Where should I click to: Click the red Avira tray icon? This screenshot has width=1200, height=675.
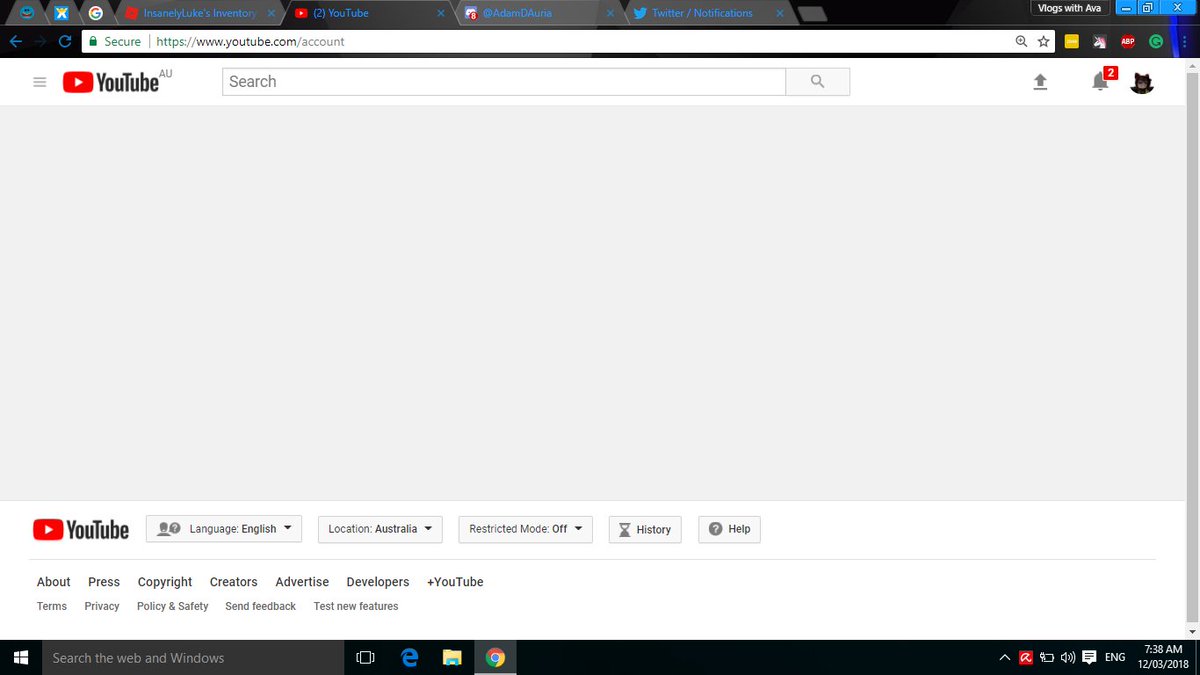(1026, 657)
